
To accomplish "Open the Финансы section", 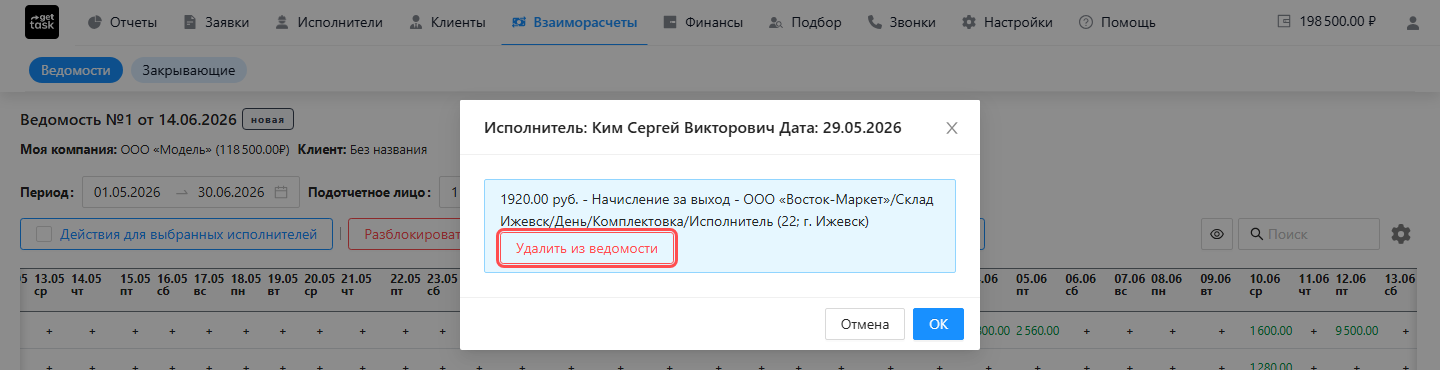I will 702,22.
